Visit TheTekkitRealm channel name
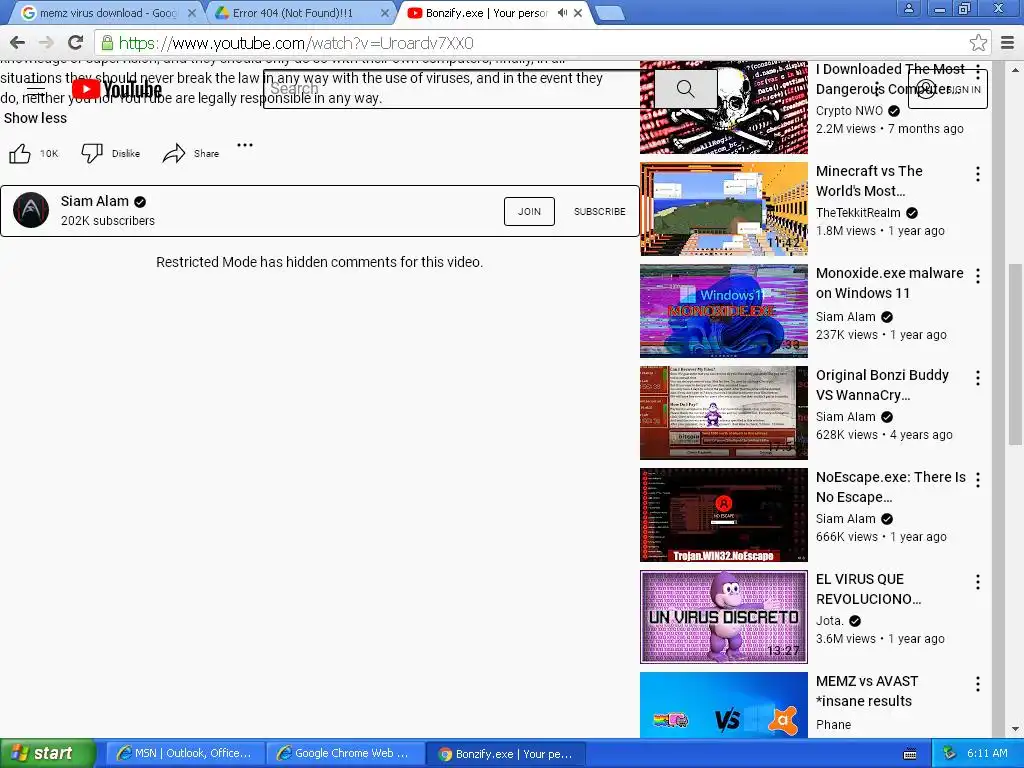The height and width of the screenshot is (768, 1024). click(x=858, y=213)
